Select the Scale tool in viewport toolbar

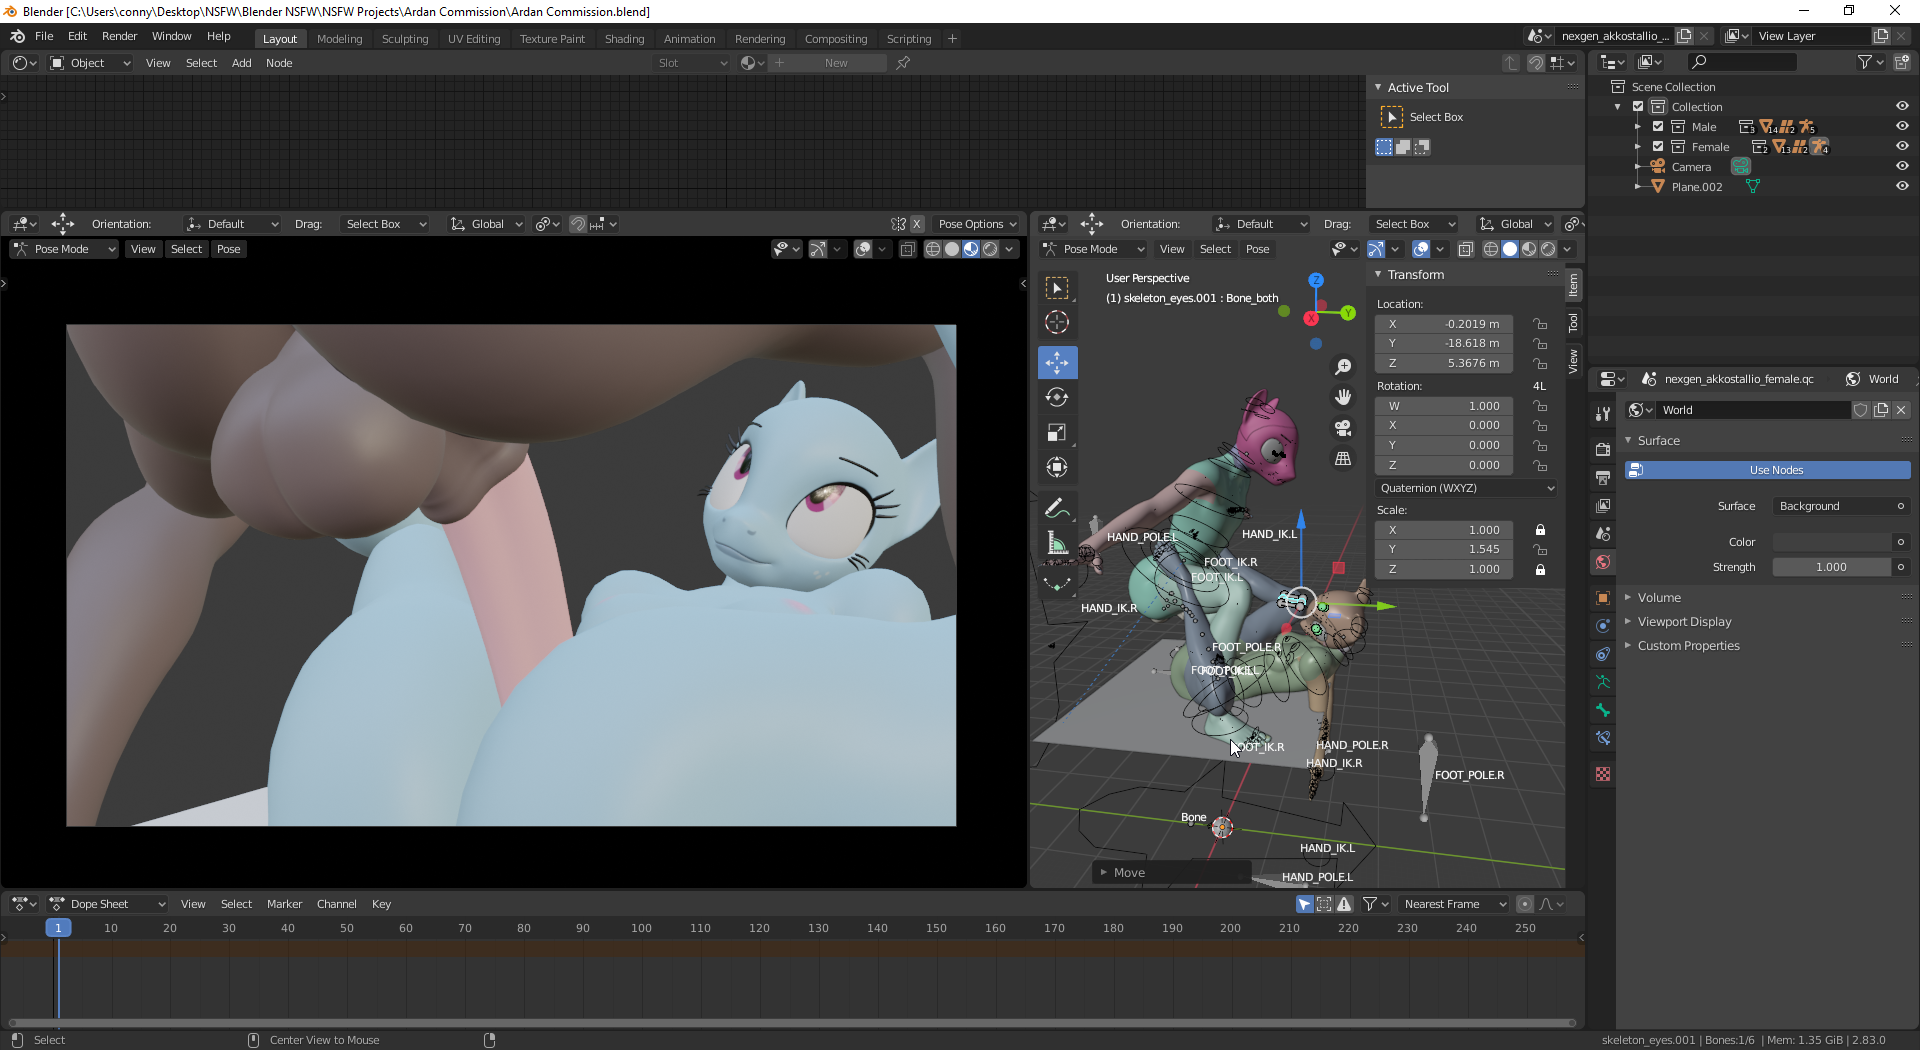click(x=1057, y=433)
